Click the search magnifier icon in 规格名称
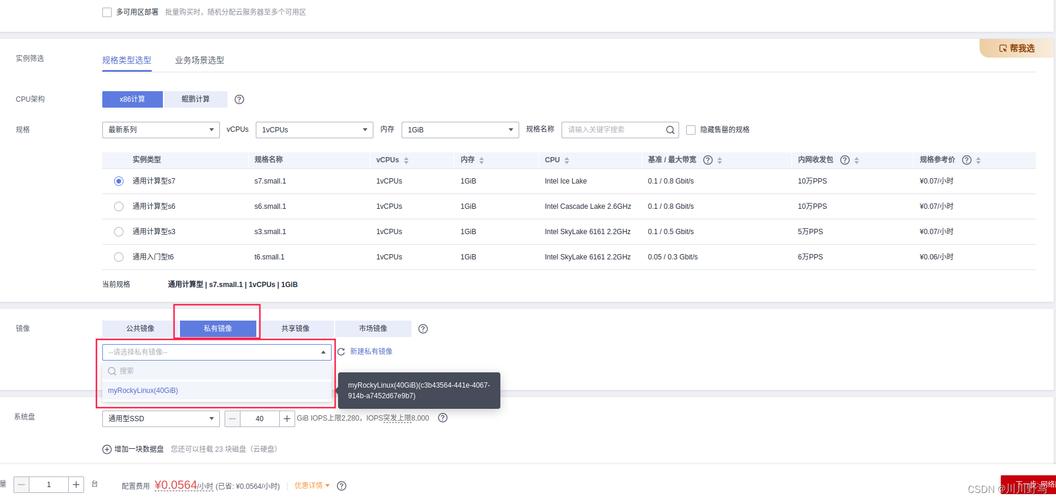1056x500 pixels. [671, 129]
